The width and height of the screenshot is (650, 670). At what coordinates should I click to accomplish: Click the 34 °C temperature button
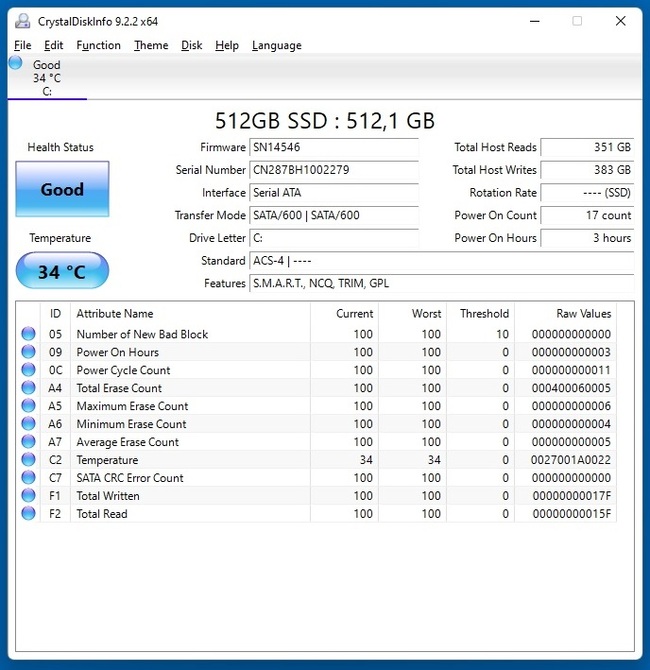[62, 271]
